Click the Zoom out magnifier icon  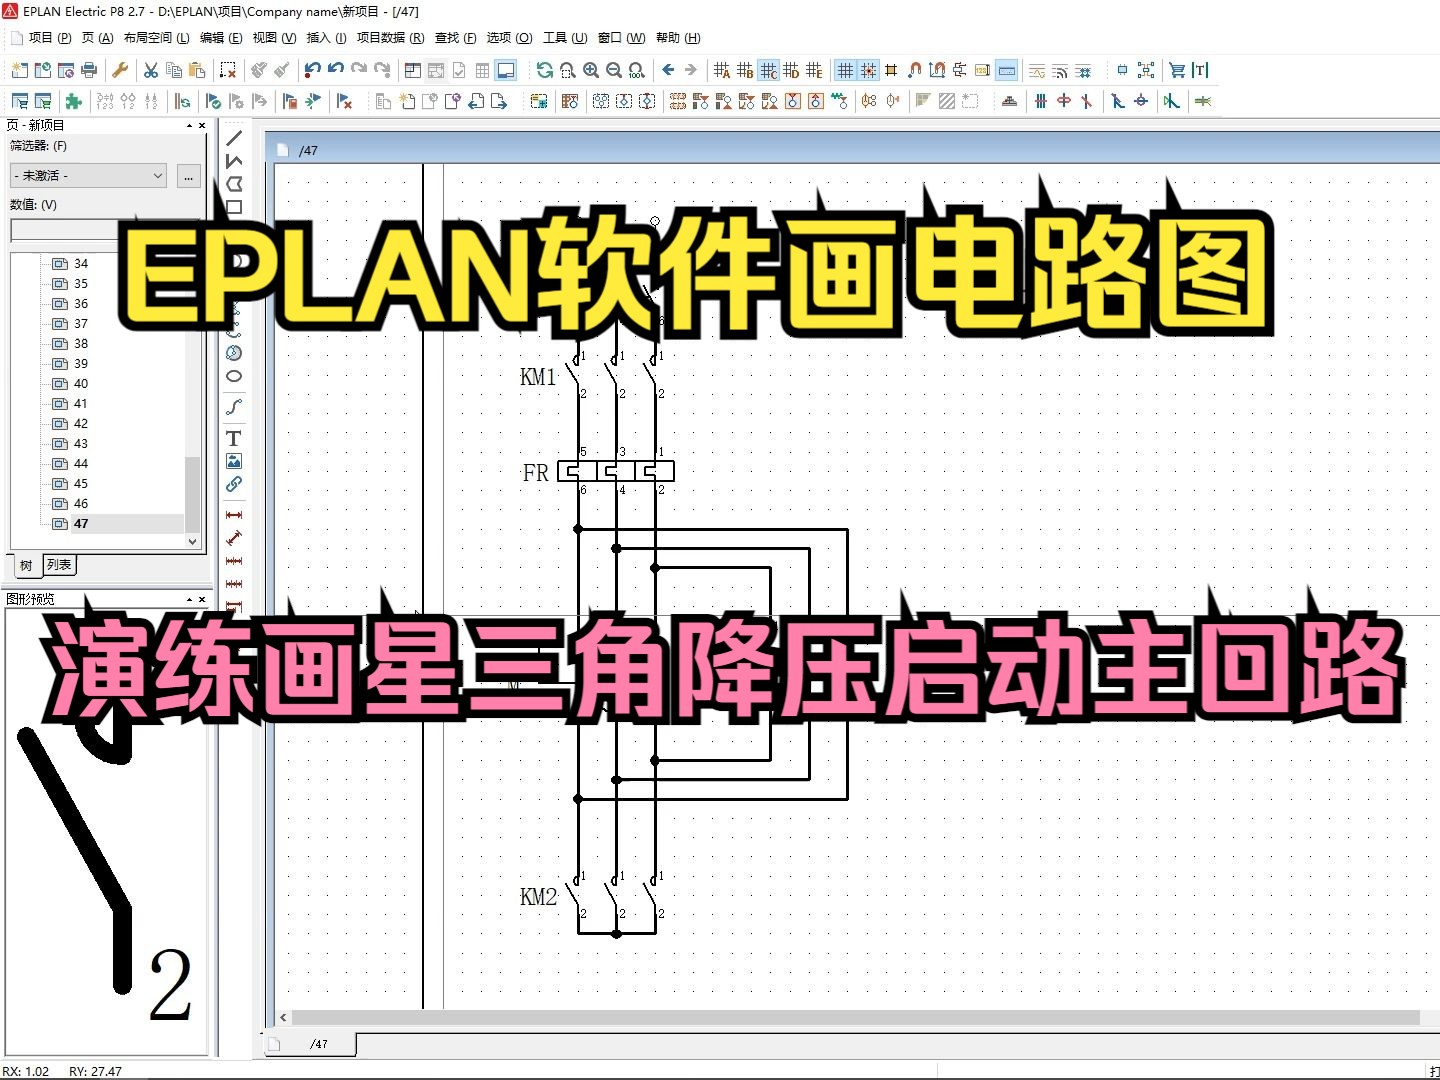pos(614,70)
